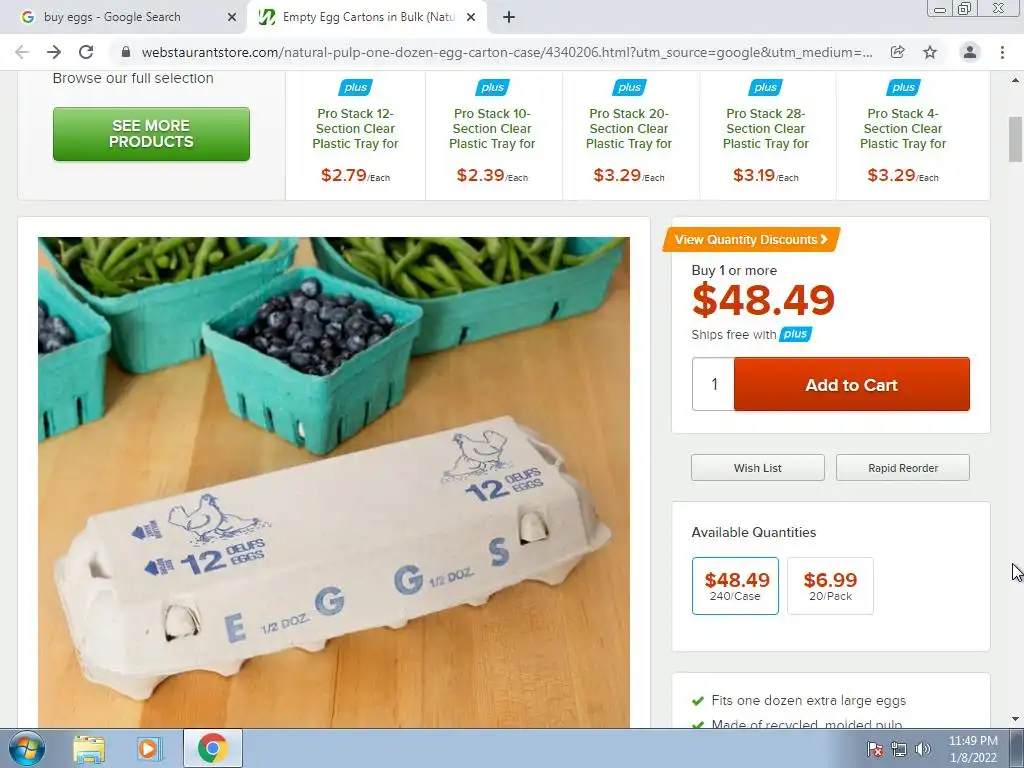1024x768 pixels.
Task: Open Rapid Reorder
Action: pos(903,468)
